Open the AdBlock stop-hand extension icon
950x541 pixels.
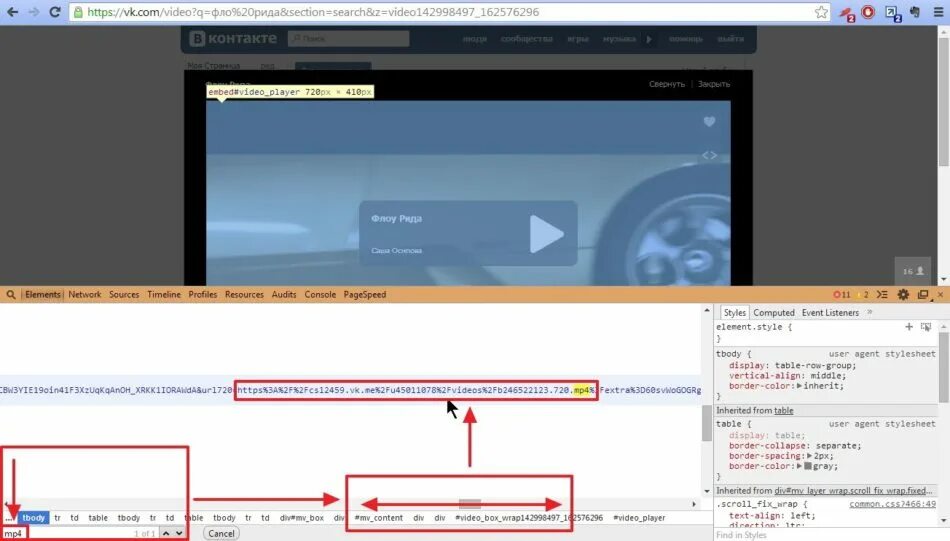click(x=868, y=12)
